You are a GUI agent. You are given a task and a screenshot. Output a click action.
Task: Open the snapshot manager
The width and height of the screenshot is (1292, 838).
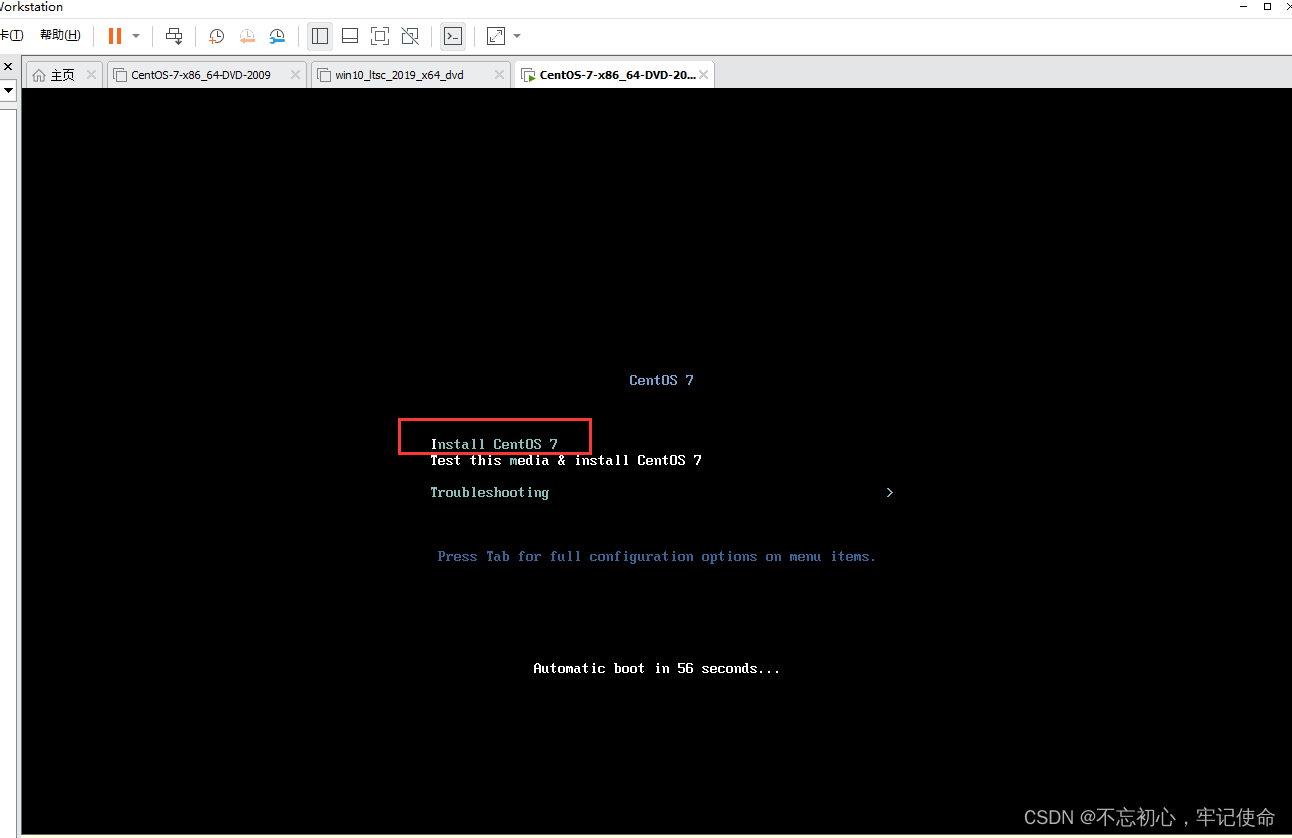[277, 36]
